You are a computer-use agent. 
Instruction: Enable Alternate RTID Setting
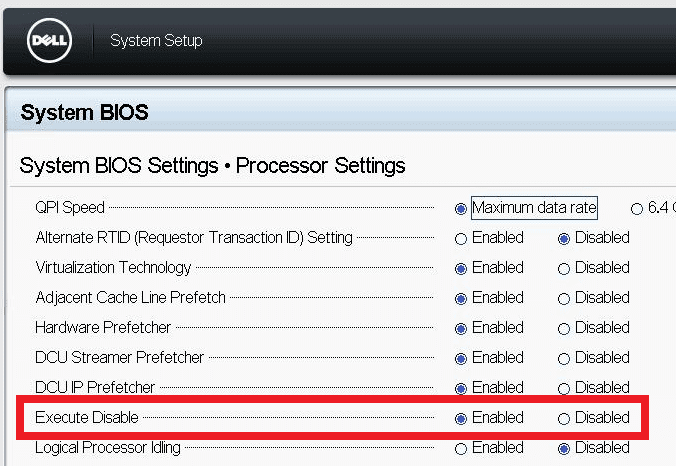(461, 239)
